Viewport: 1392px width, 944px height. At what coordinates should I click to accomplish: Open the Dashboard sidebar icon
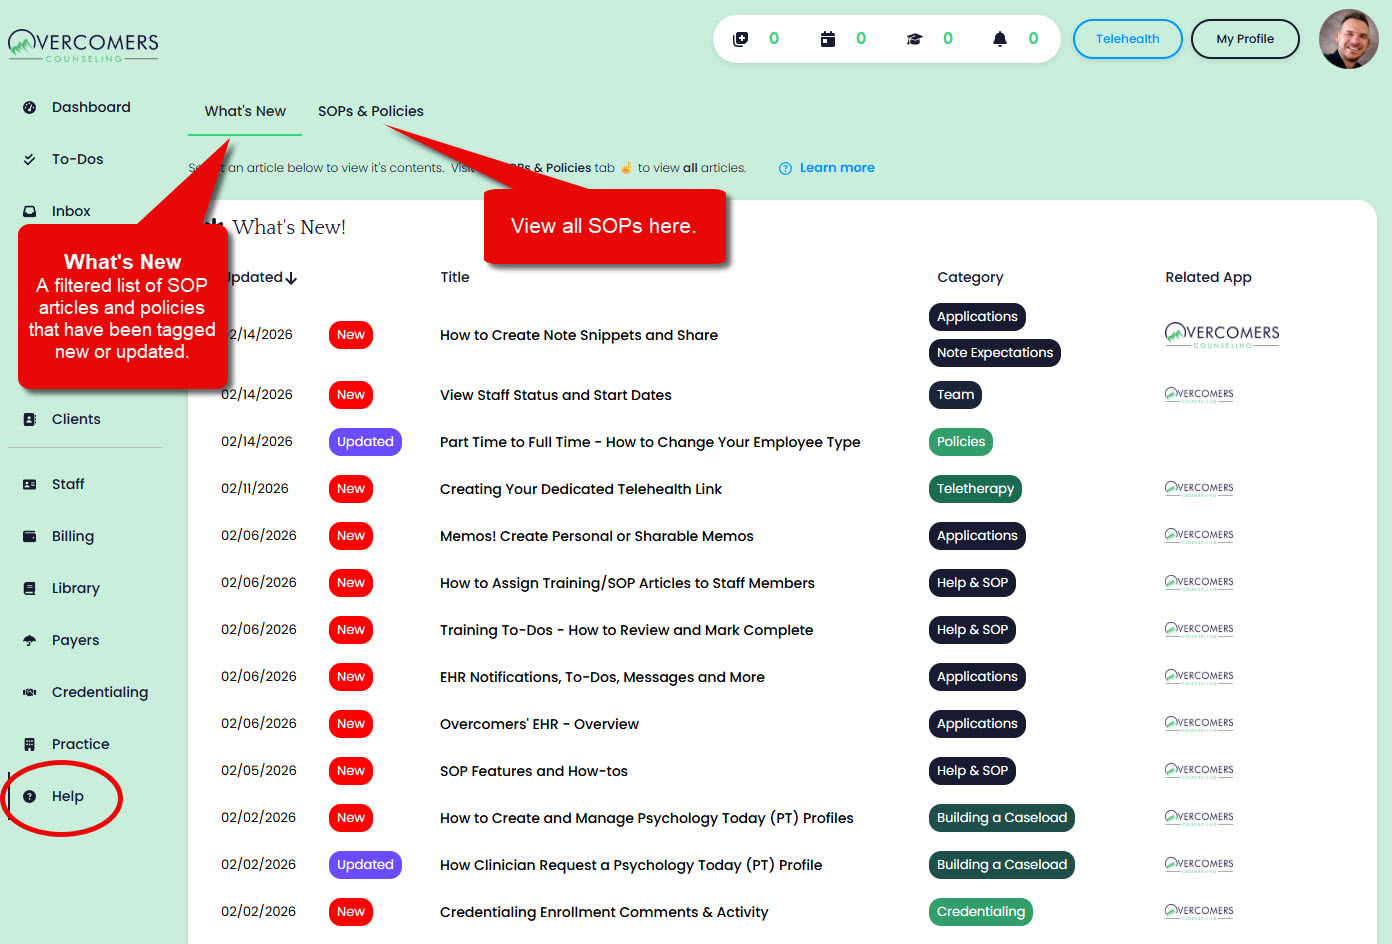point(30,107)
